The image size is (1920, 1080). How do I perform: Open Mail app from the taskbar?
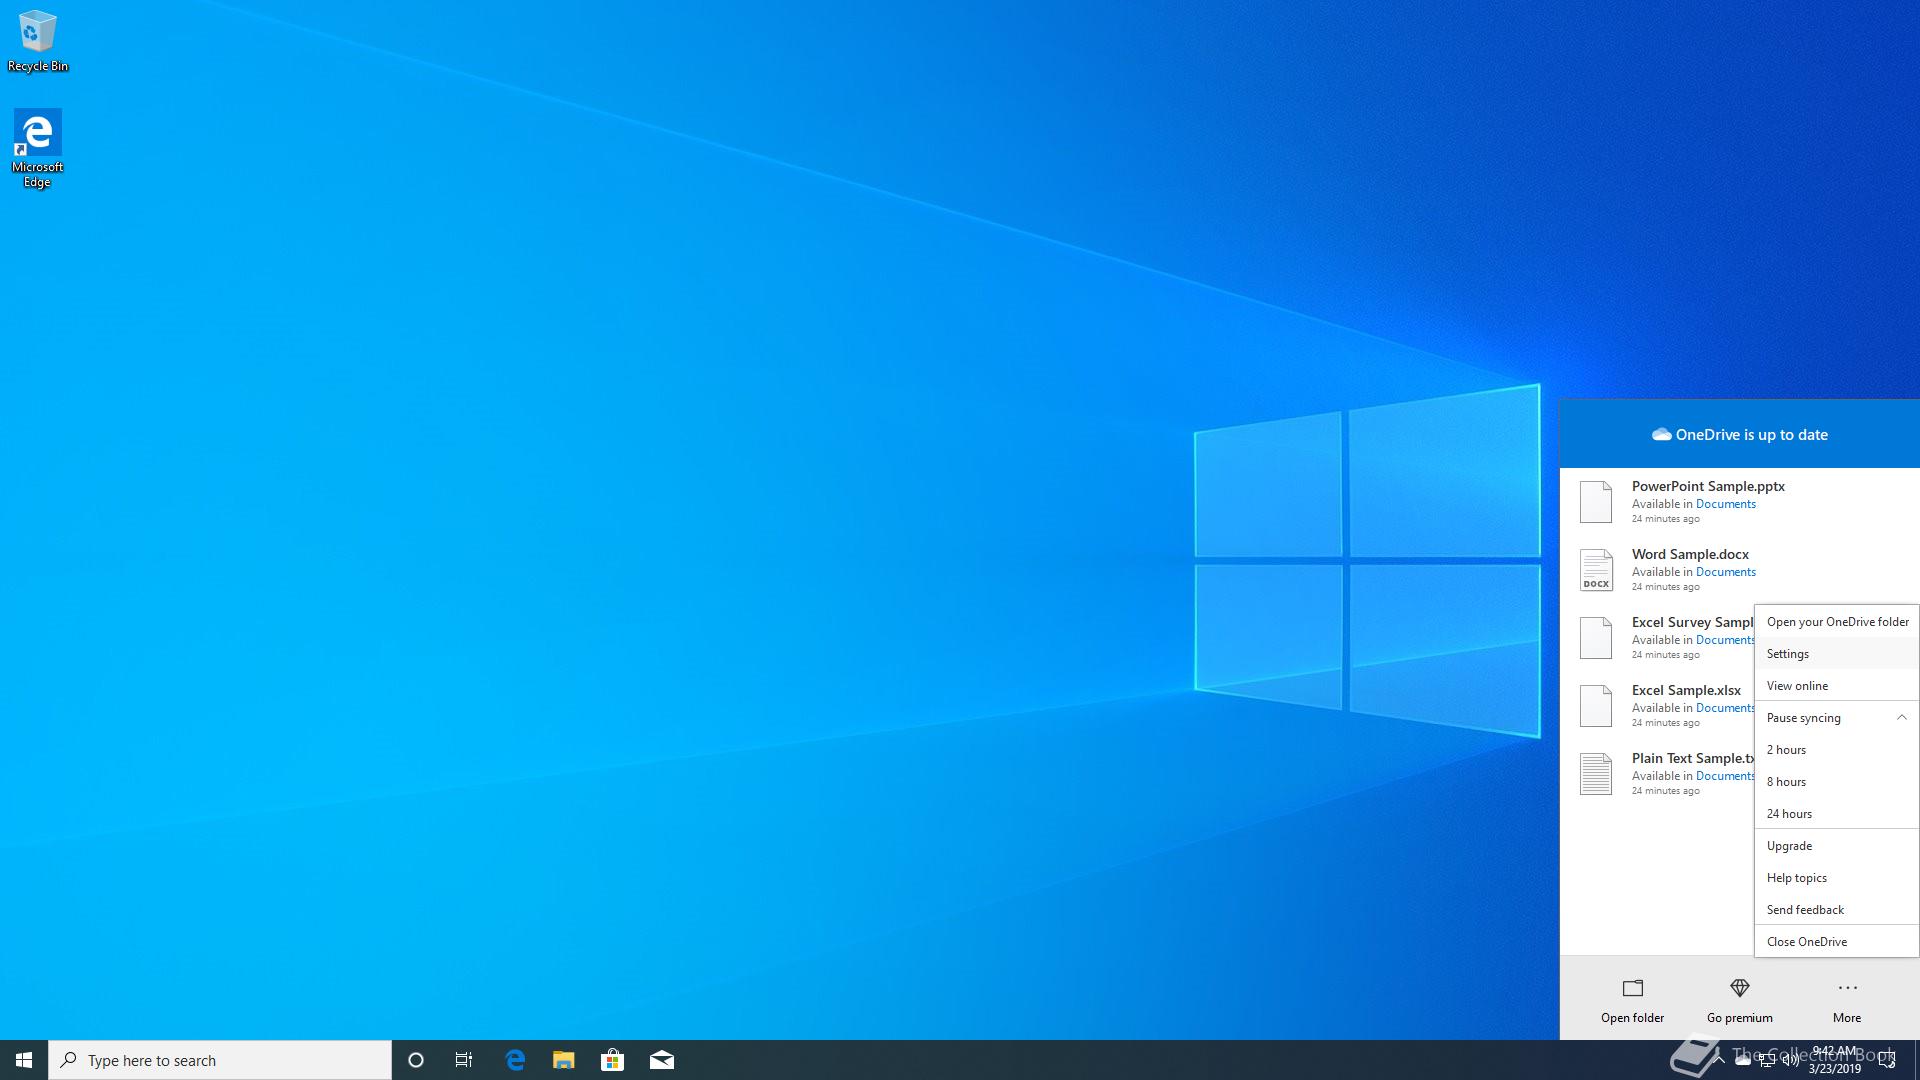tap(662, 1060)
